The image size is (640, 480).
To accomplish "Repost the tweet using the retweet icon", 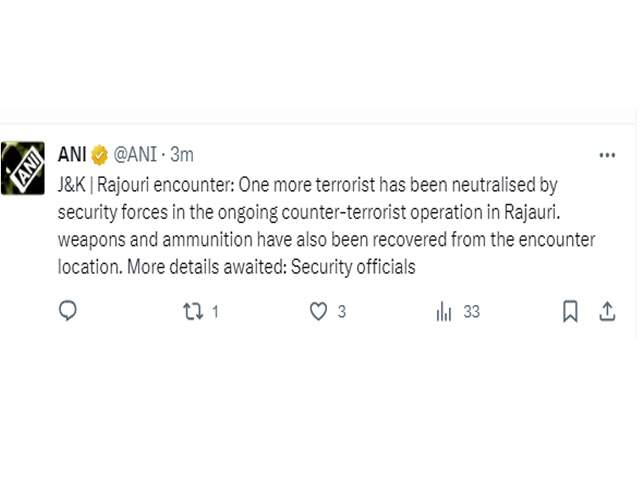I will [x=193, y=311].
